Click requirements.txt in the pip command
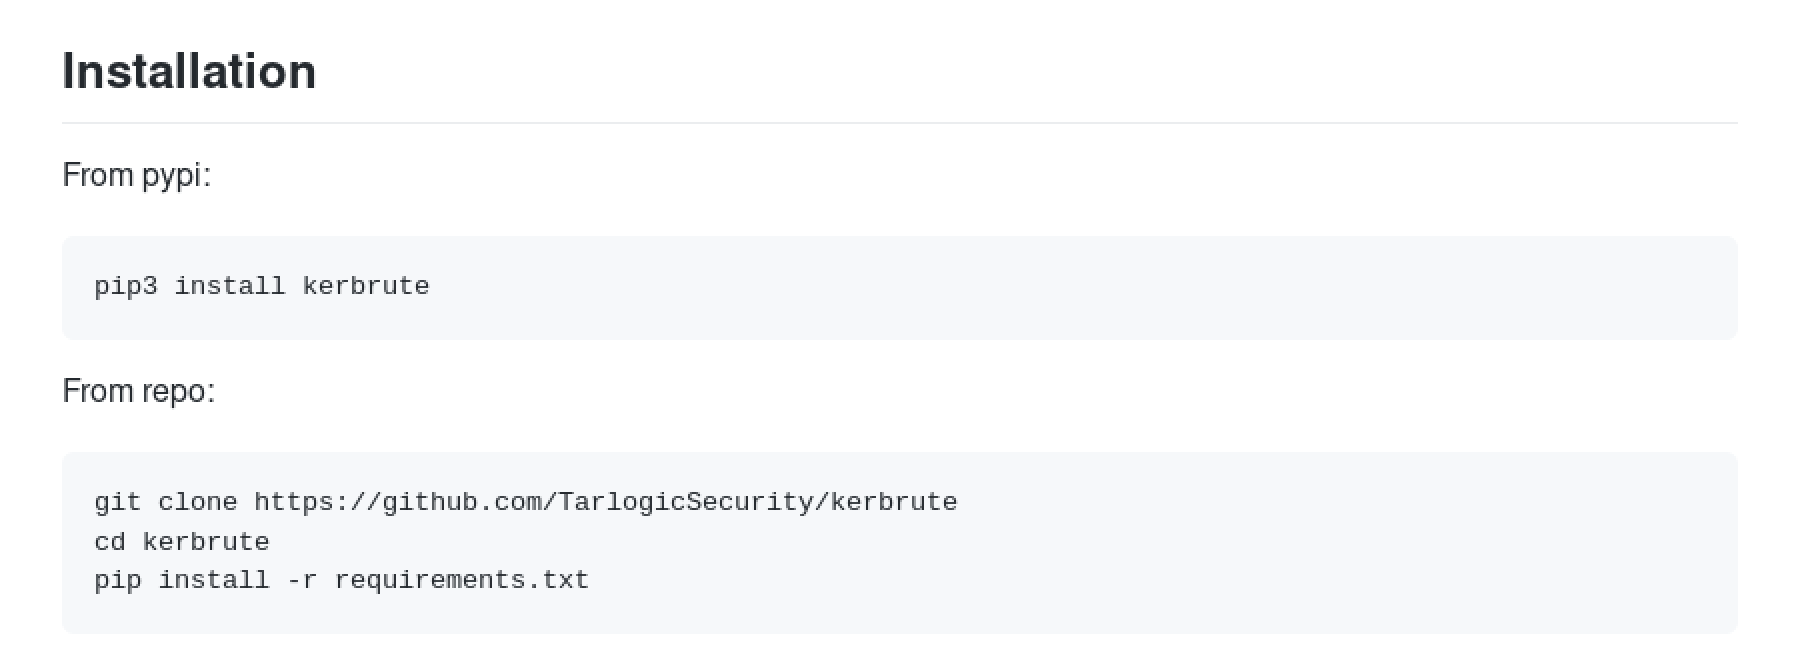 [x=462, y=580]
